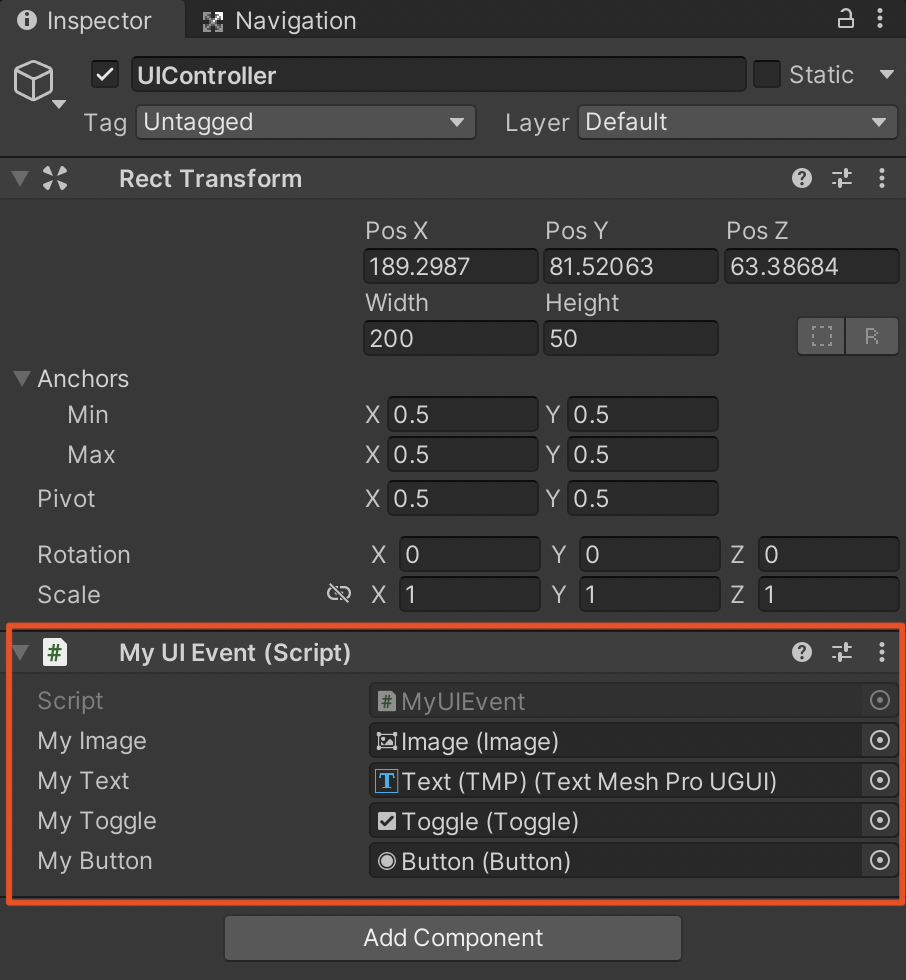The image size is (906, 980).
Task: Switch to the Navigation tab
Action: tap(279, 21)
